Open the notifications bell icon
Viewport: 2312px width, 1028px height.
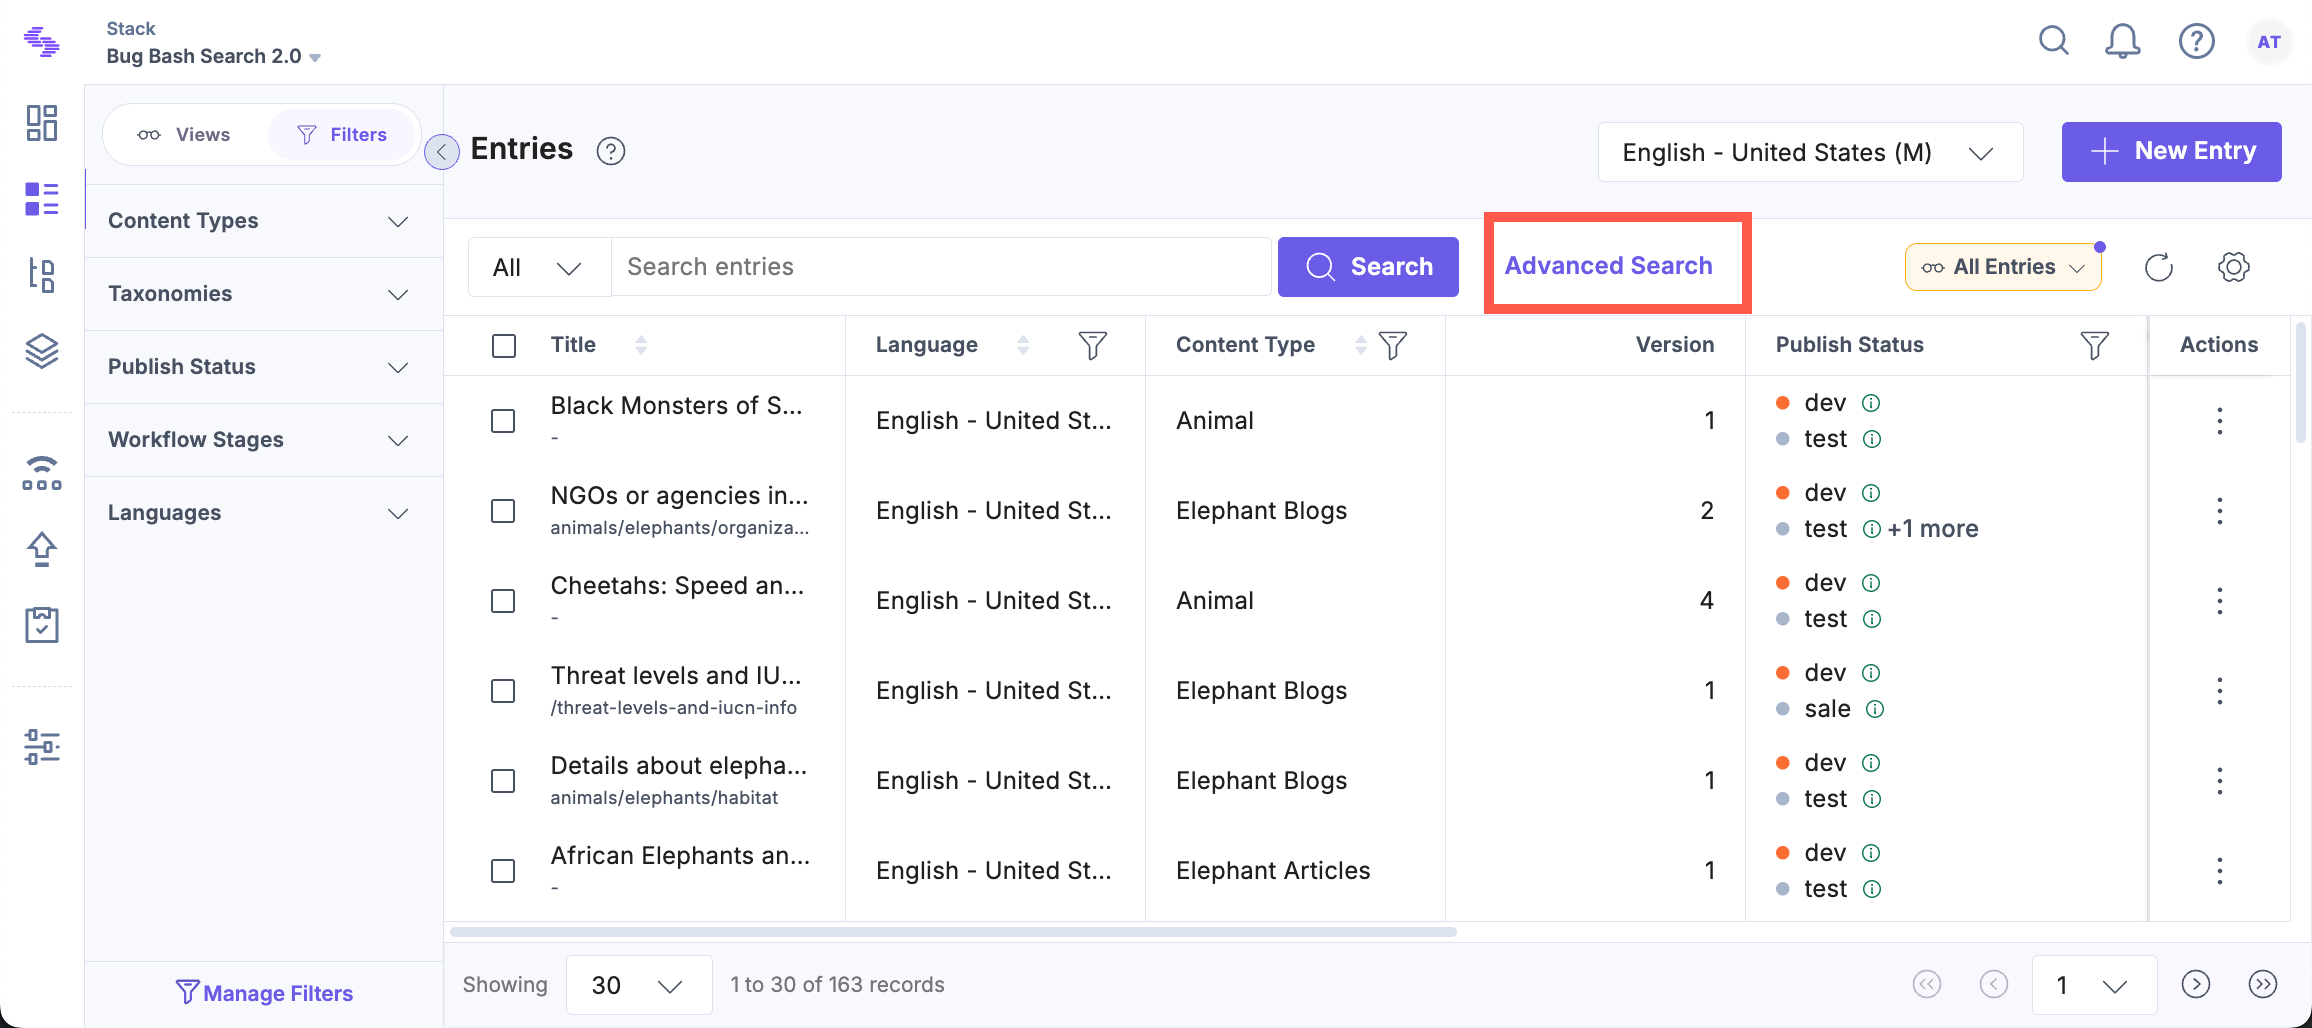(x=2122, y=42)
